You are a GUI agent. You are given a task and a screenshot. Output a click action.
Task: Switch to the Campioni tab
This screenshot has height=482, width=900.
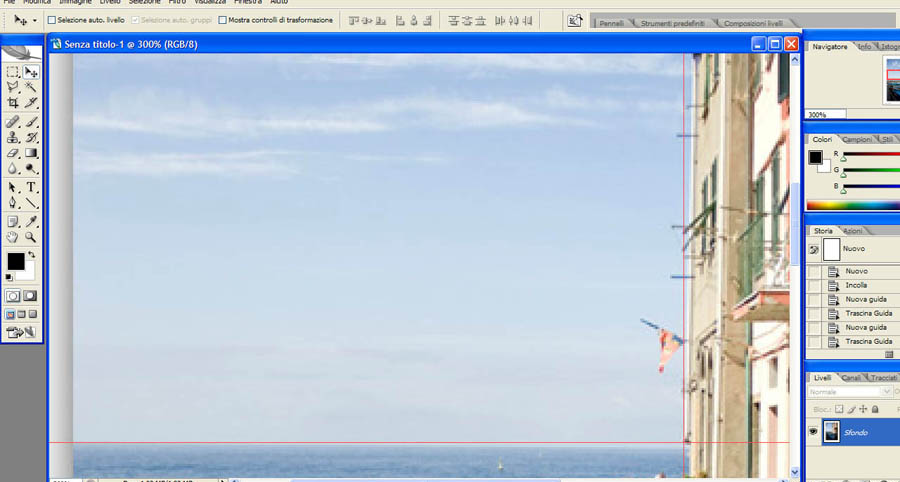(856, 139)
